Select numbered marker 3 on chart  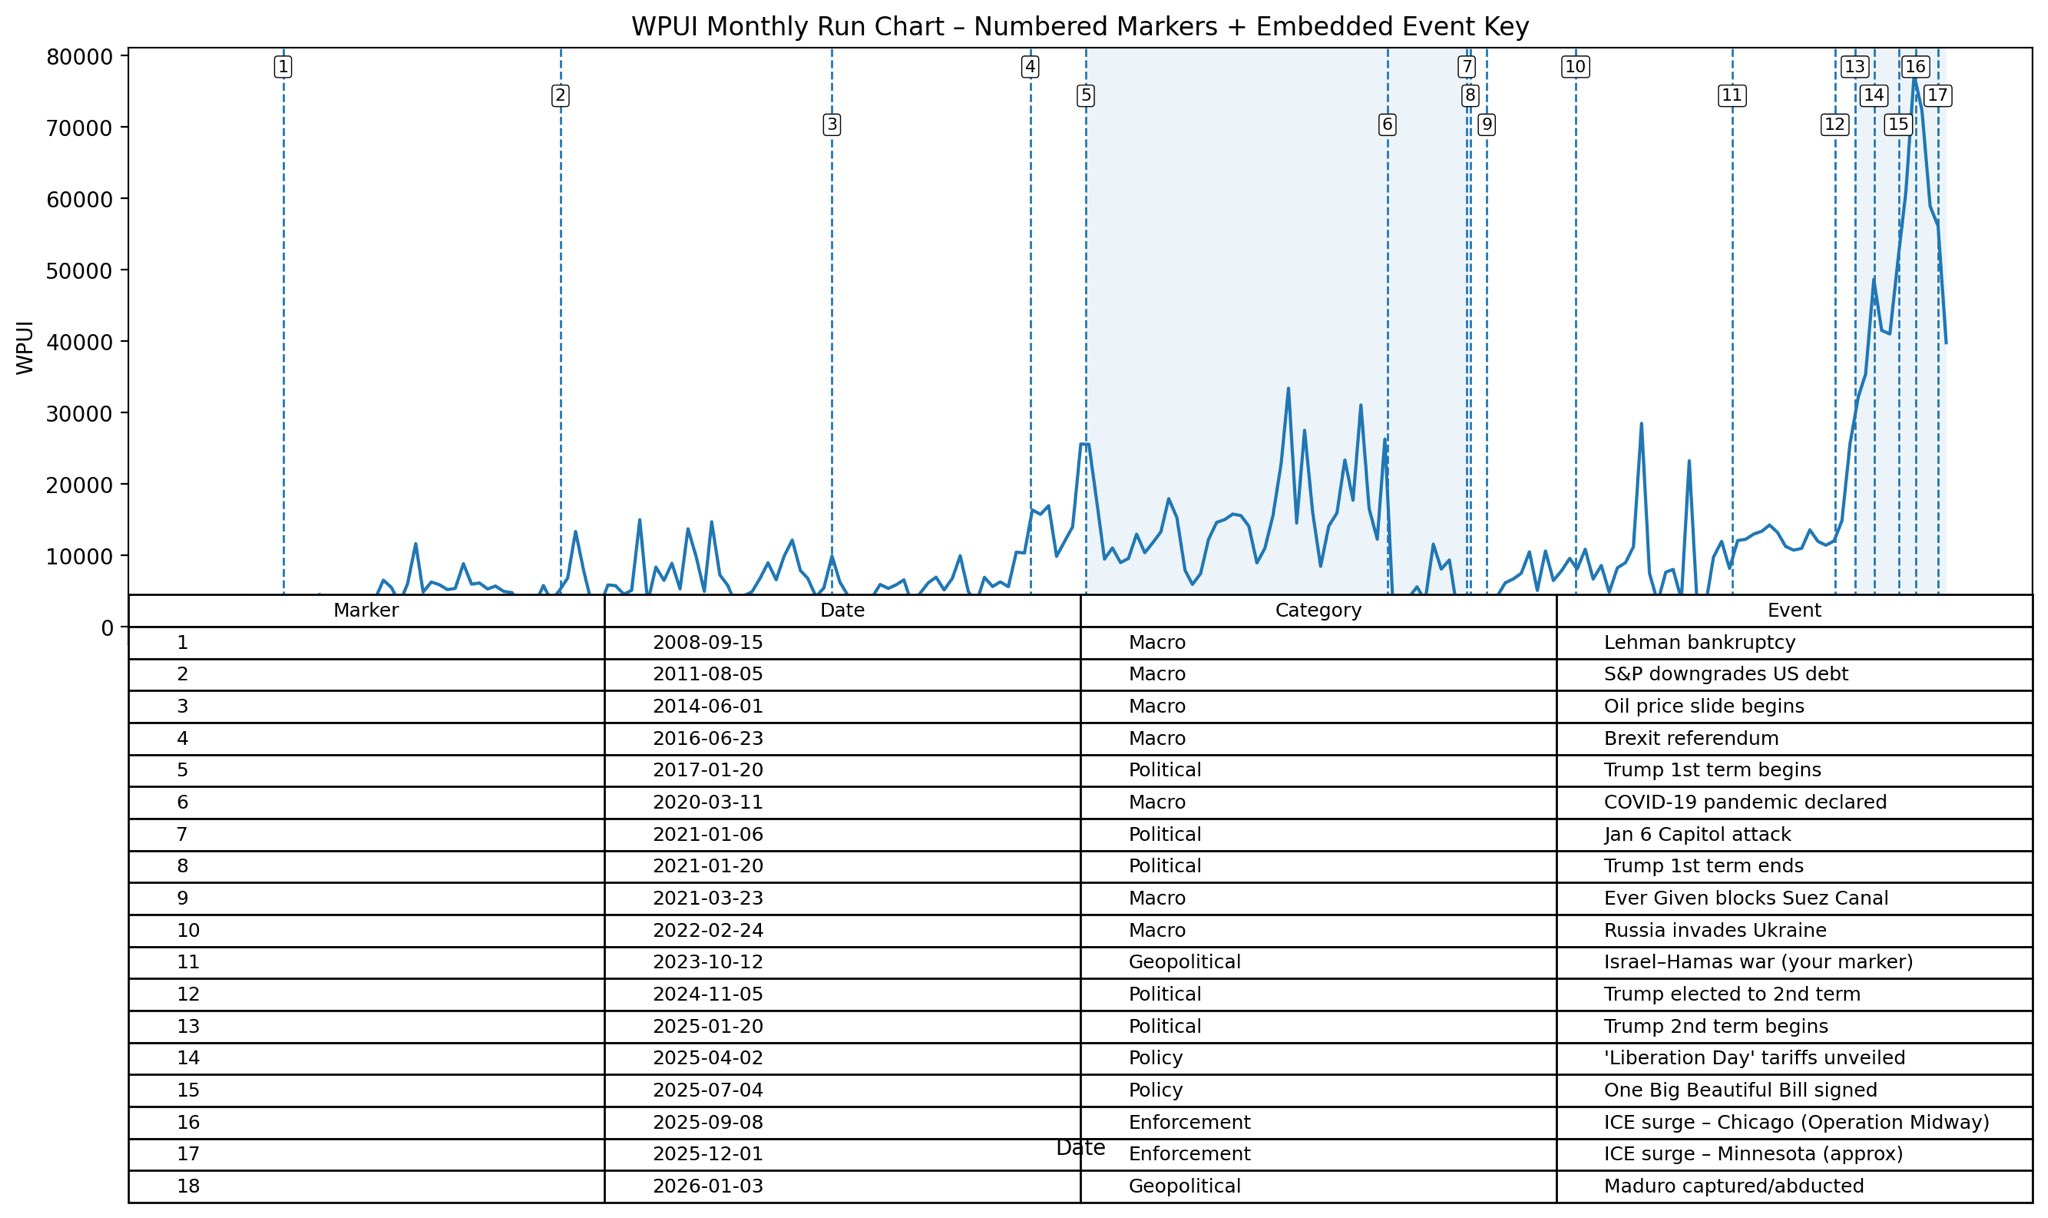[831, 125]
